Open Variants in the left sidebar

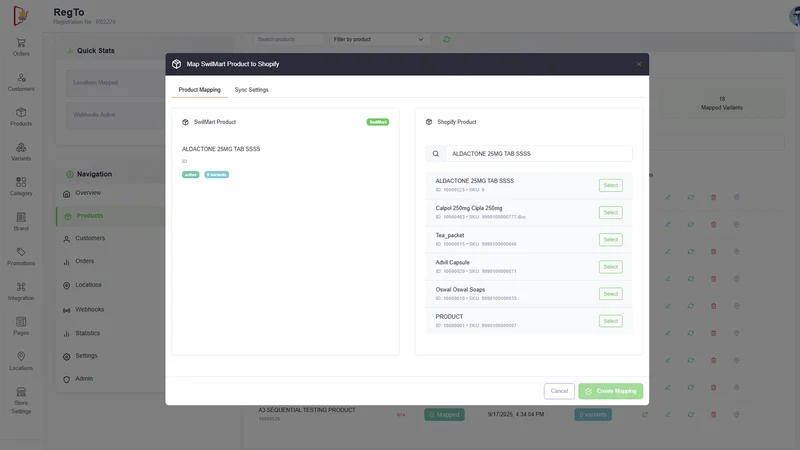(x=21, y=152)
